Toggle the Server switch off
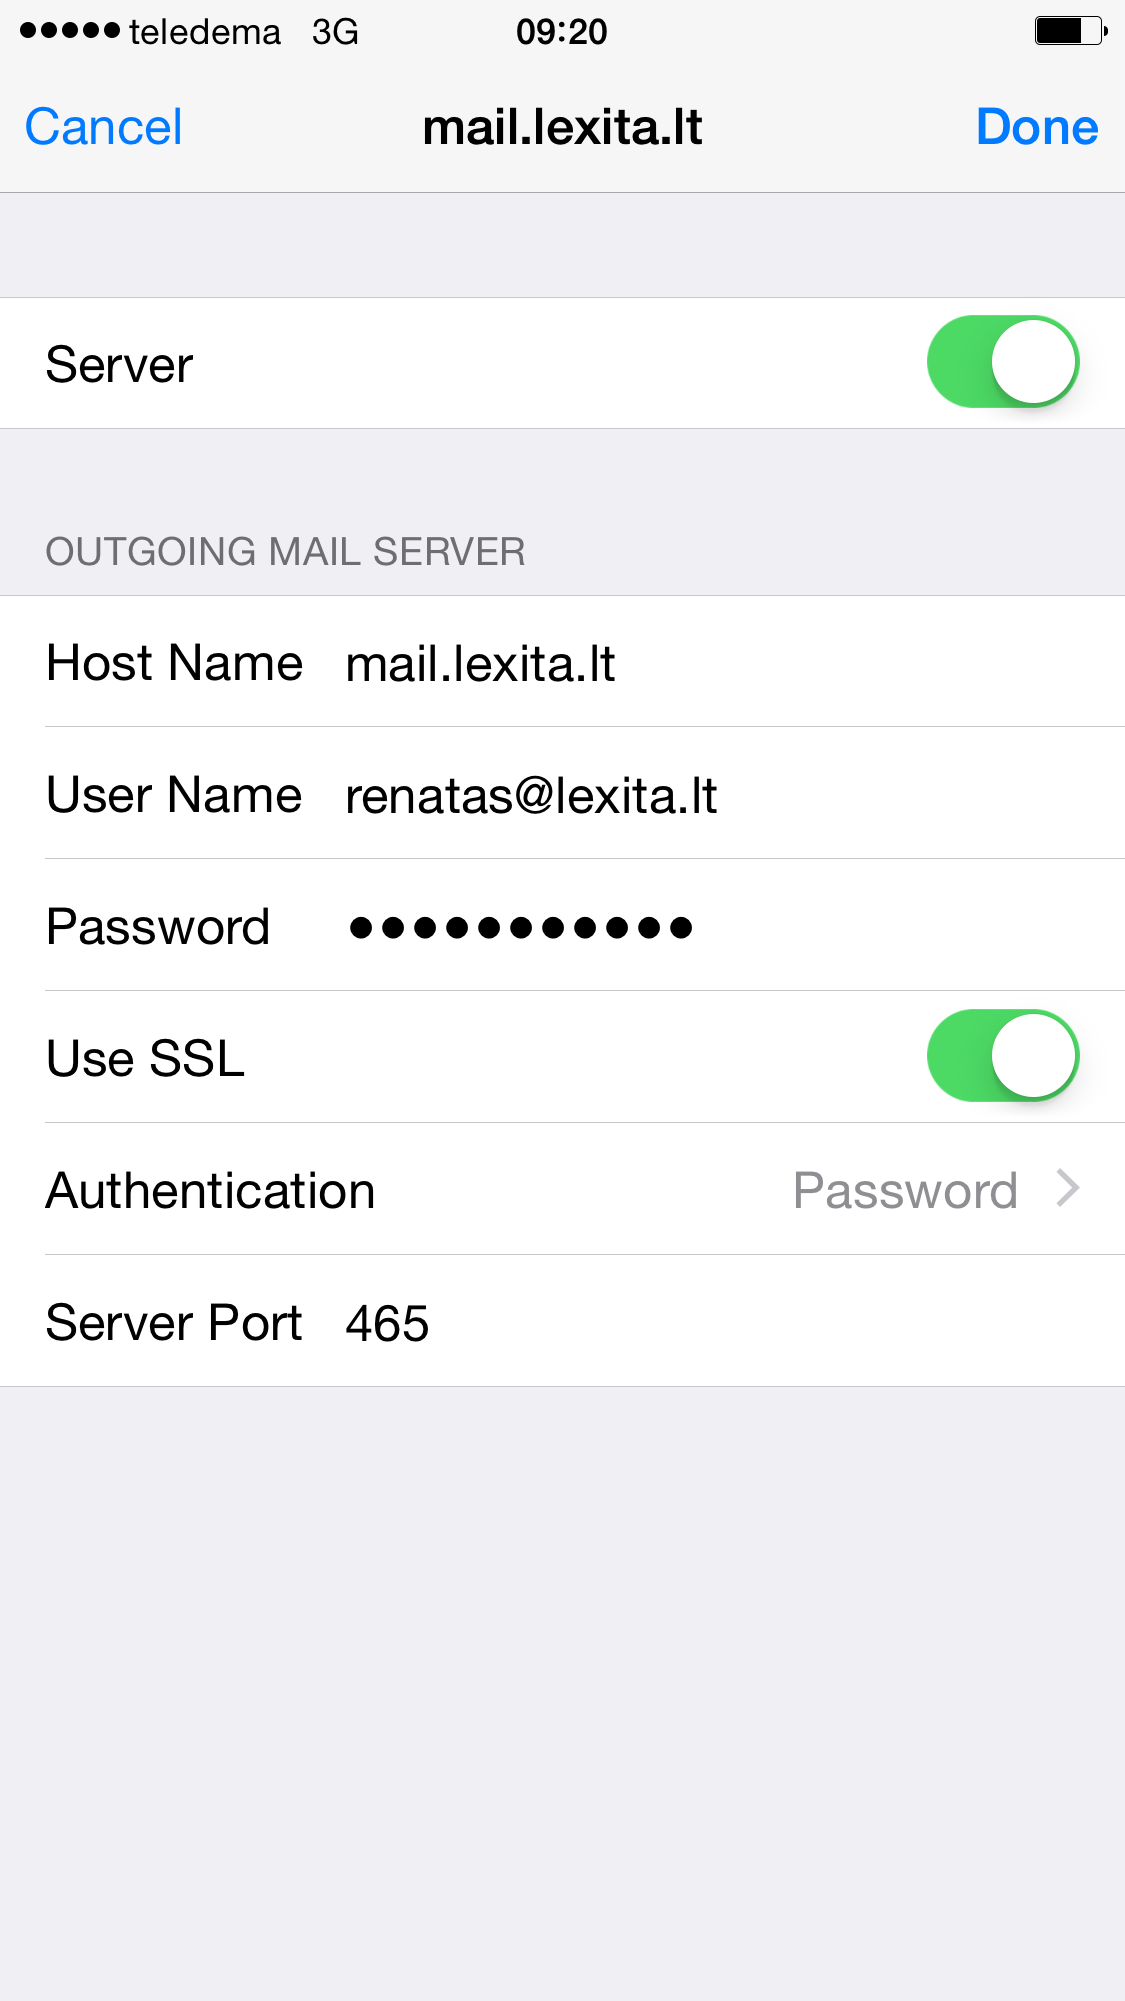Image resolution: width=1125 pixels, height=2001 pixels. coord(1003,362)
